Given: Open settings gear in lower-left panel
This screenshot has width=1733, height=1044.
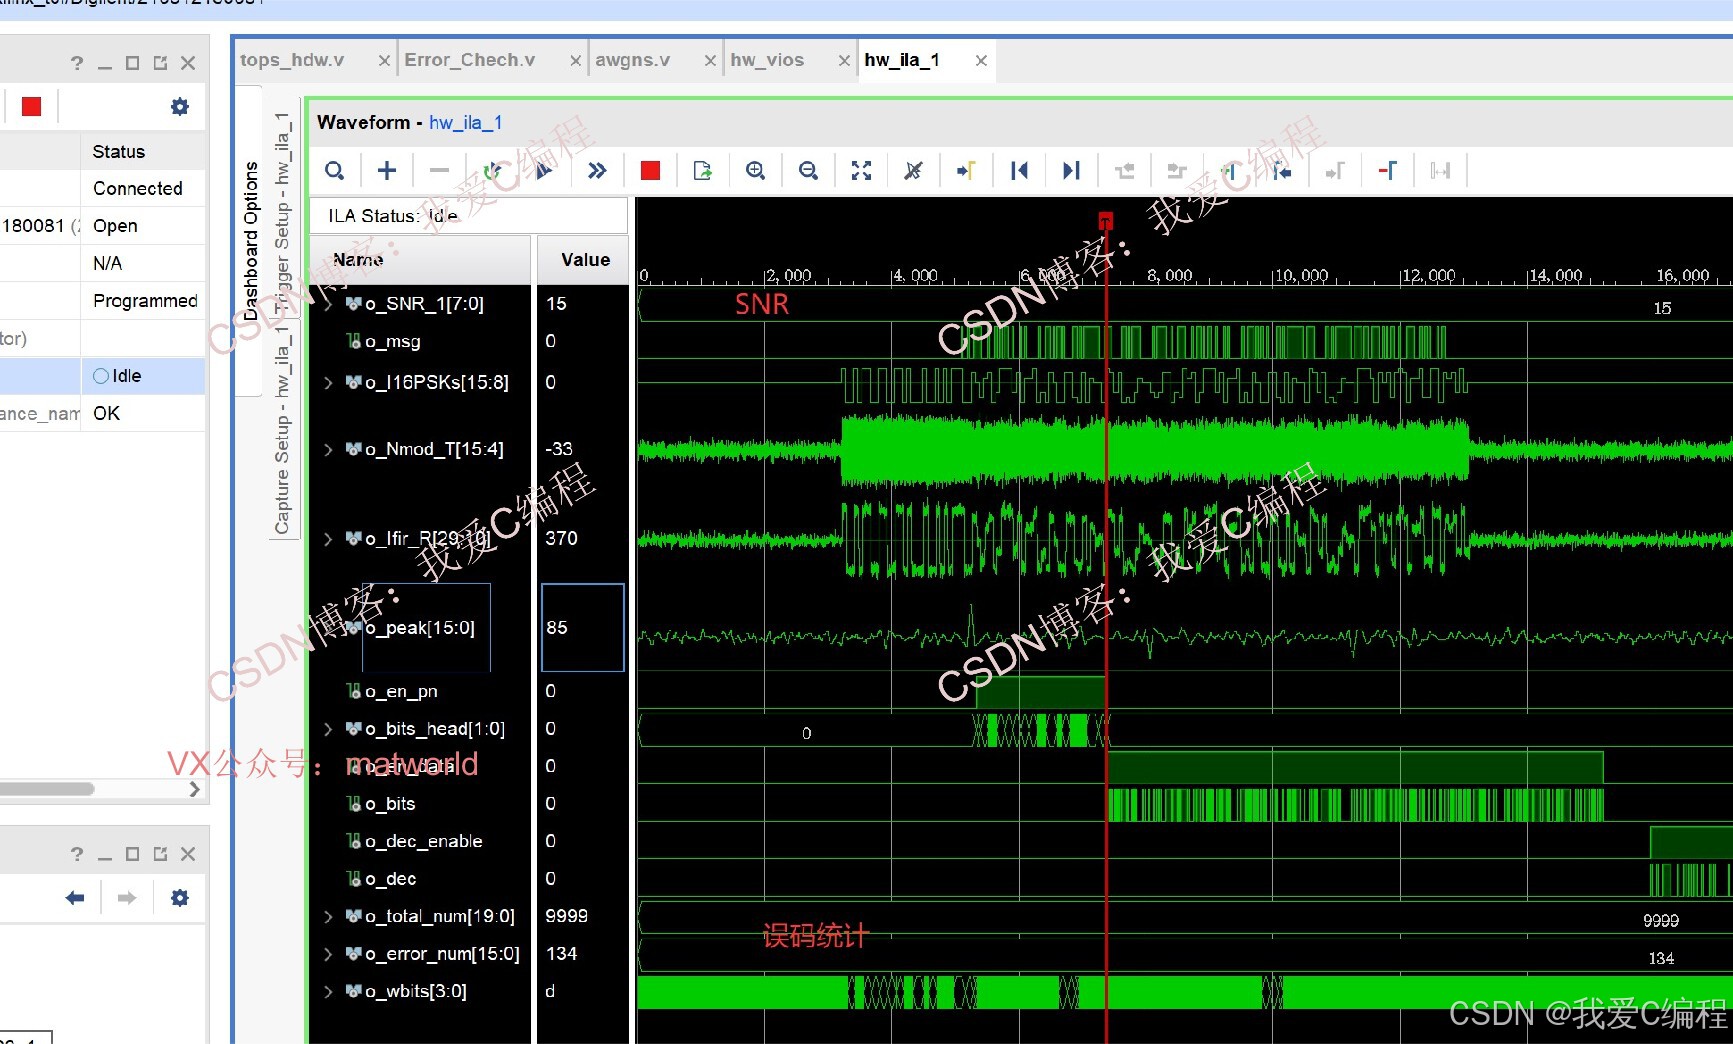Looking at the screenshot, I should (180, 898).
